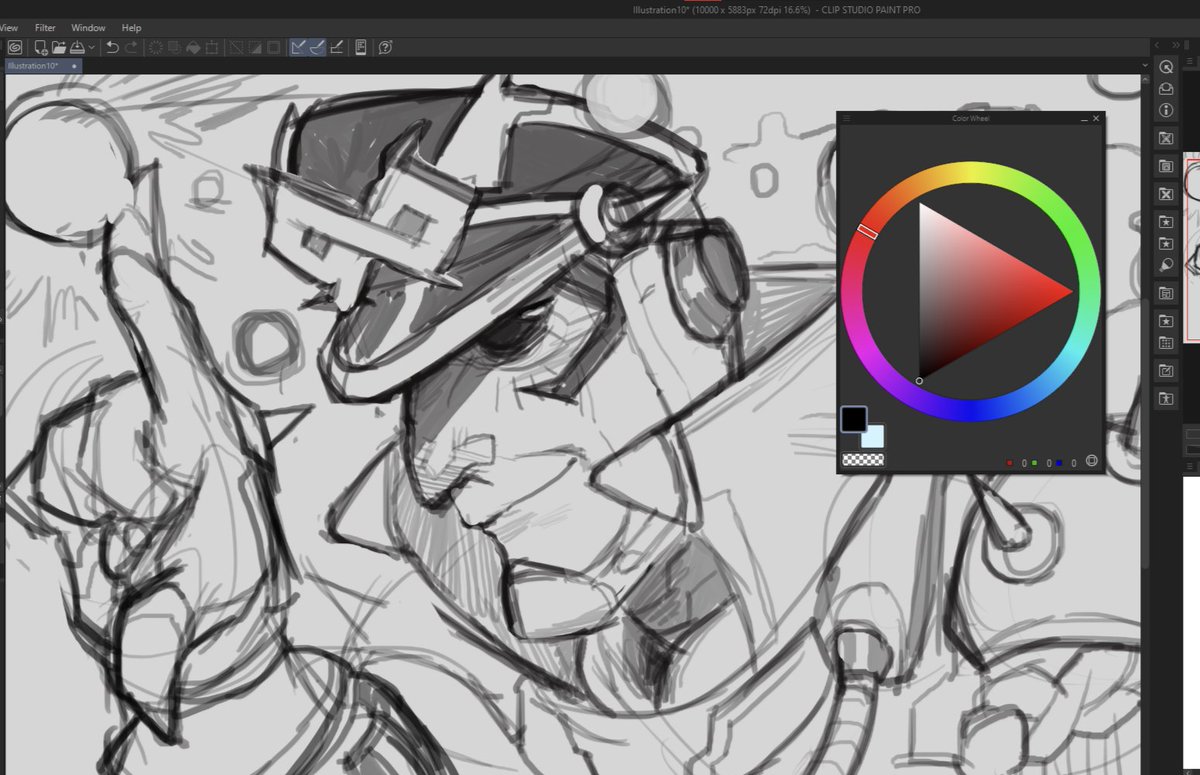Click the Invert selected area icon
The height and width of the screenshot is (775, 1200).
[254, 47]
